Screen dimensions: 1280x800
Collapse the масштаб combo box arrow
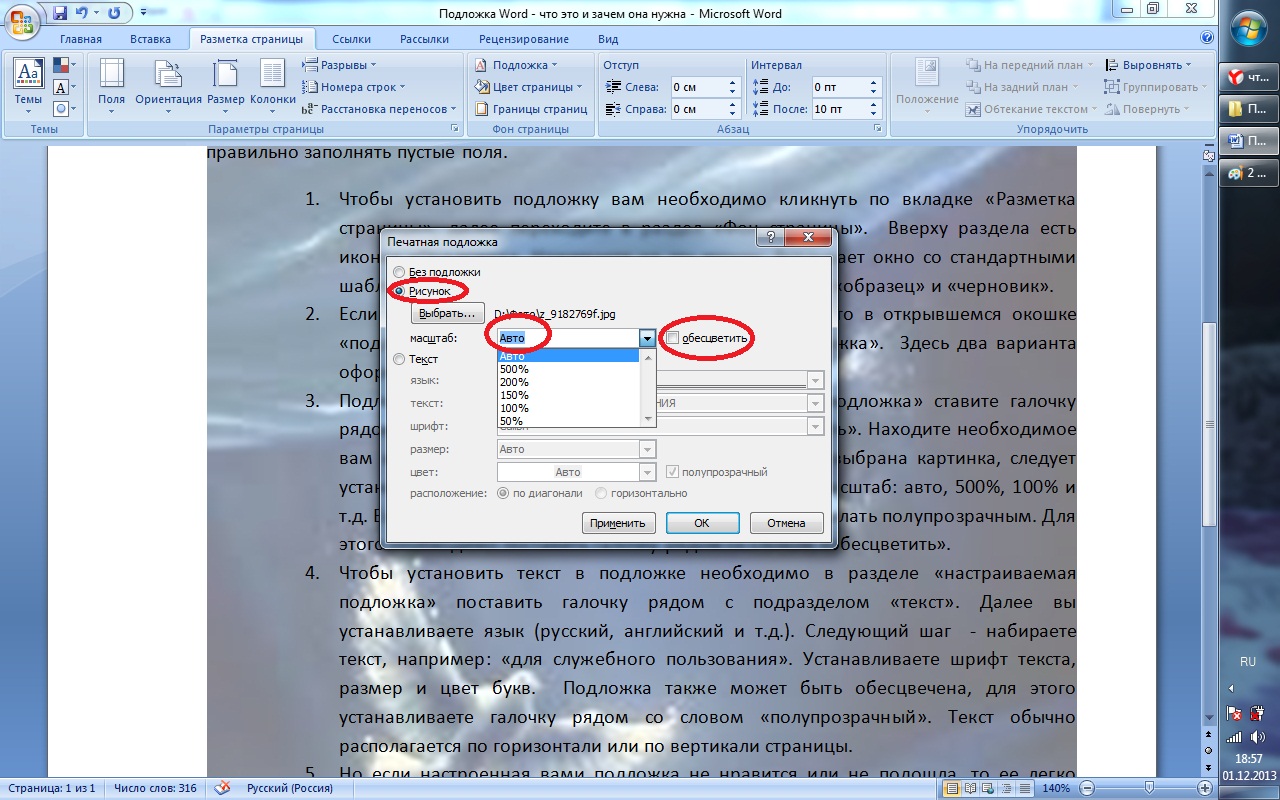[648, 338]
